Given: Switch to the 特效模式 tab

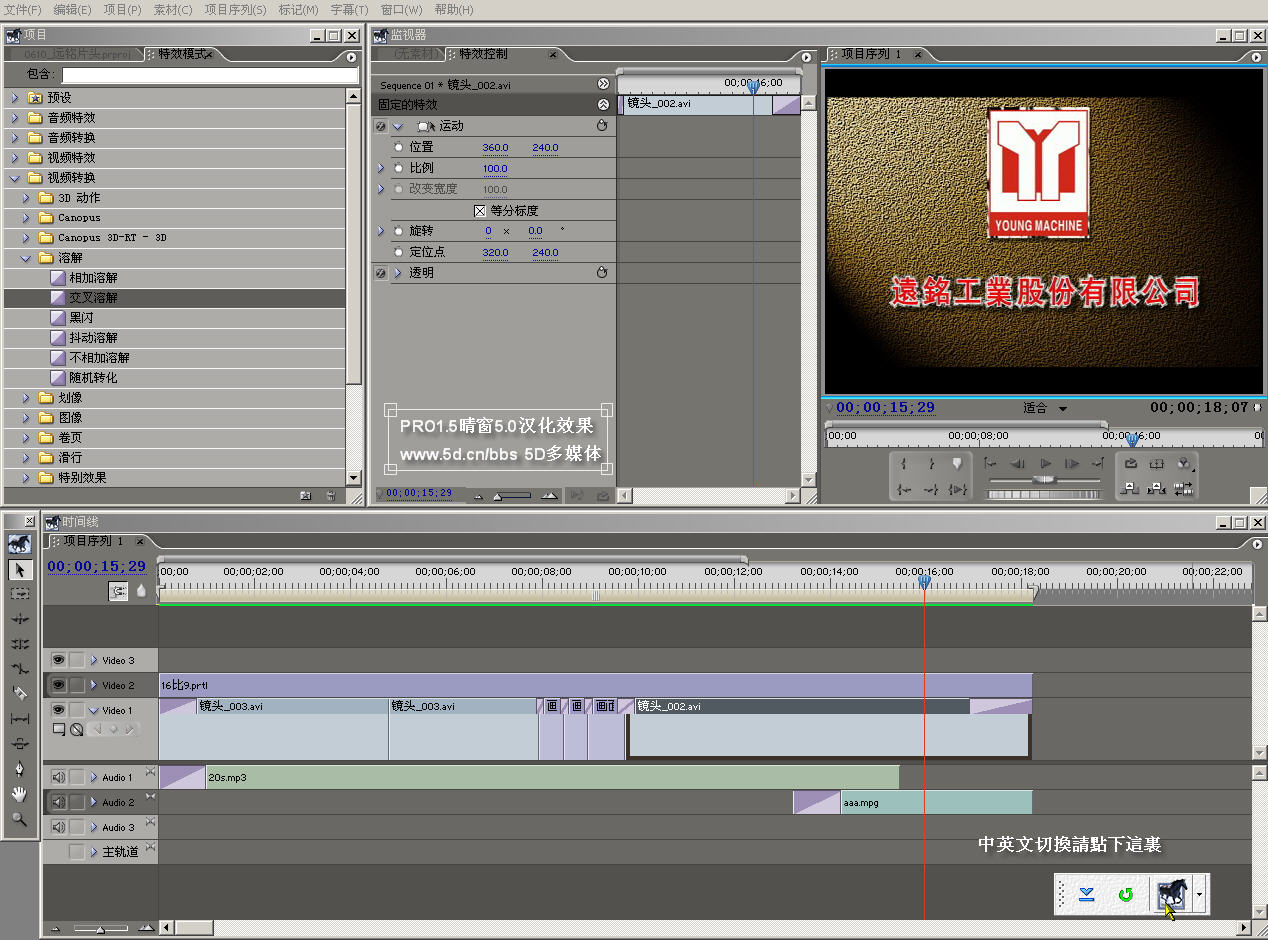Looking at the screenshot, I should [183, 54].
